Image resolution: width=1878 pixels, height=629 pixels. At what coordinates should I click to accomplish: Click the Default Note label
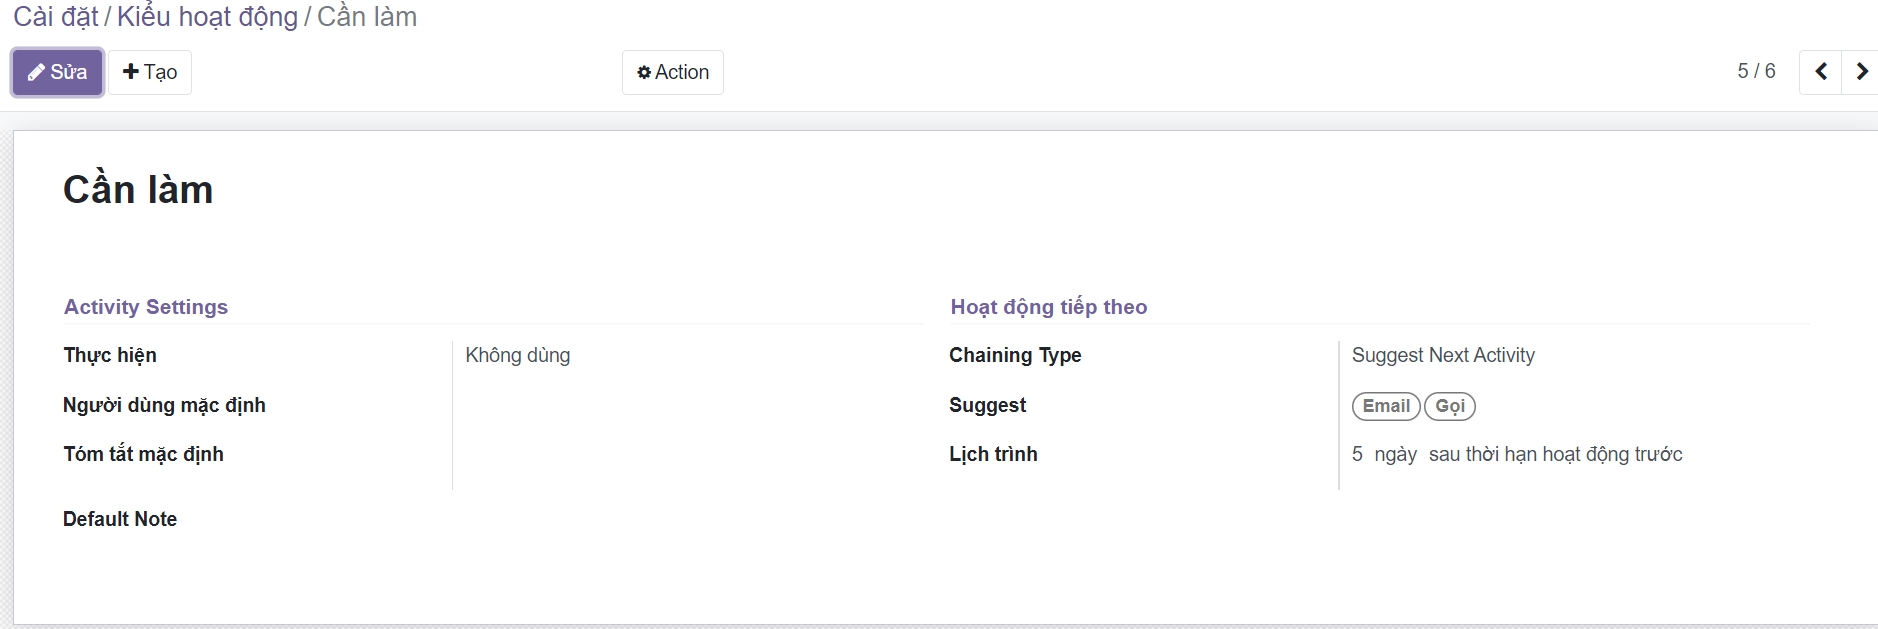click(120, 519)
